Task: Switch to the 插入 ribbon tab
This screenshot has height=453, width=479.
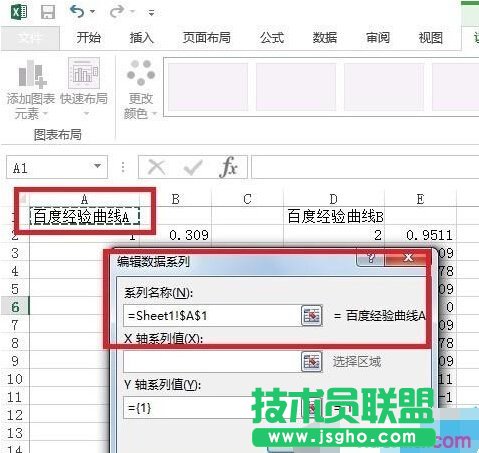Action: 141,38
